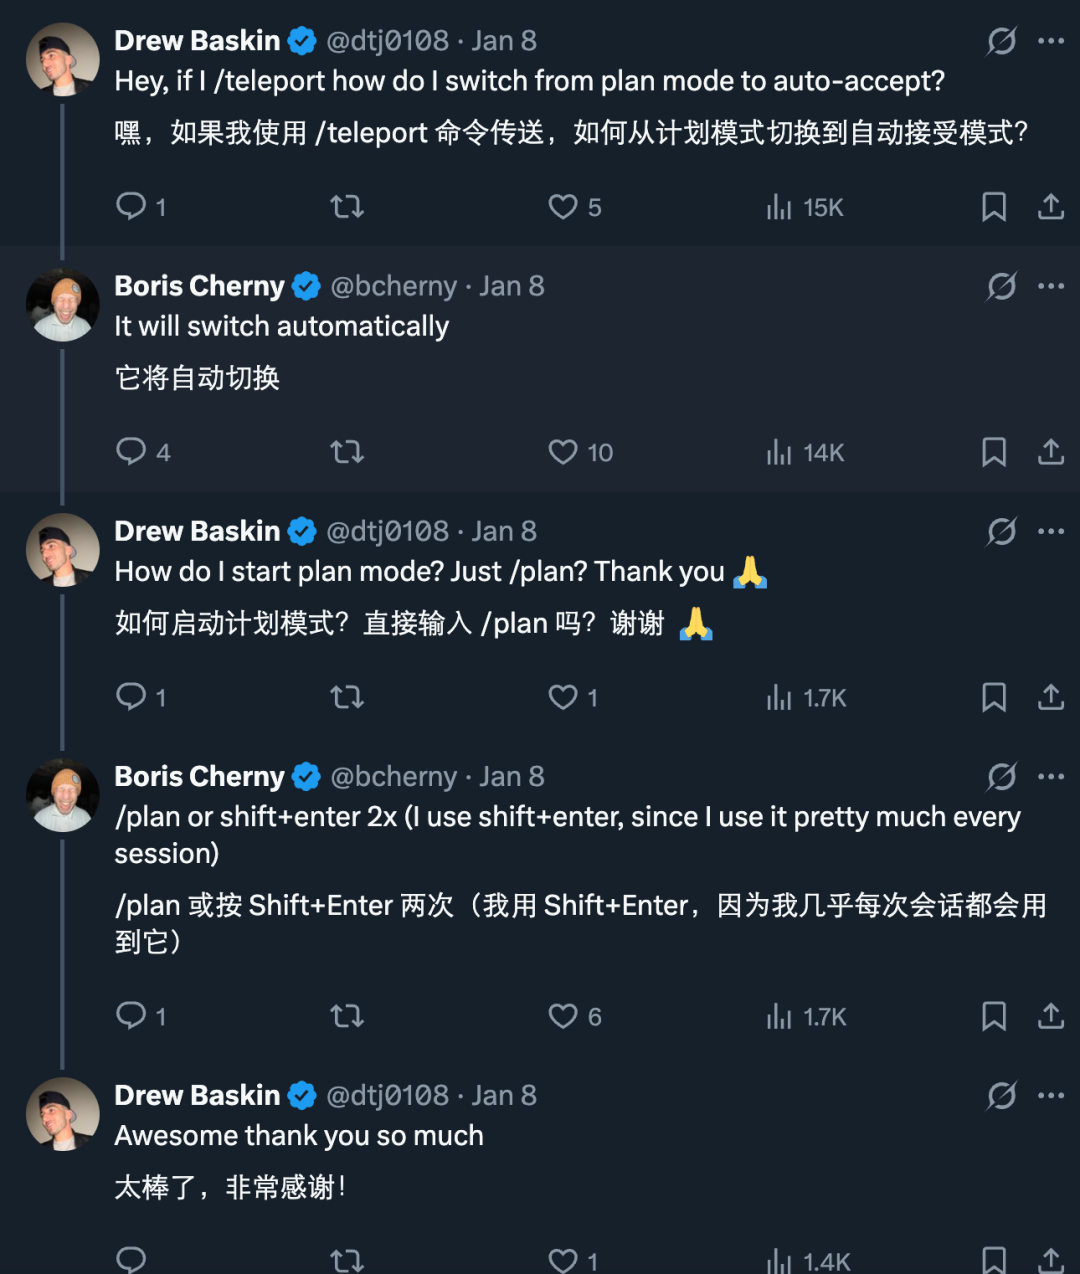Open more options on Boris's first reply
This screenshot has width=1080, height=1274.
(x=1051, y=286)
